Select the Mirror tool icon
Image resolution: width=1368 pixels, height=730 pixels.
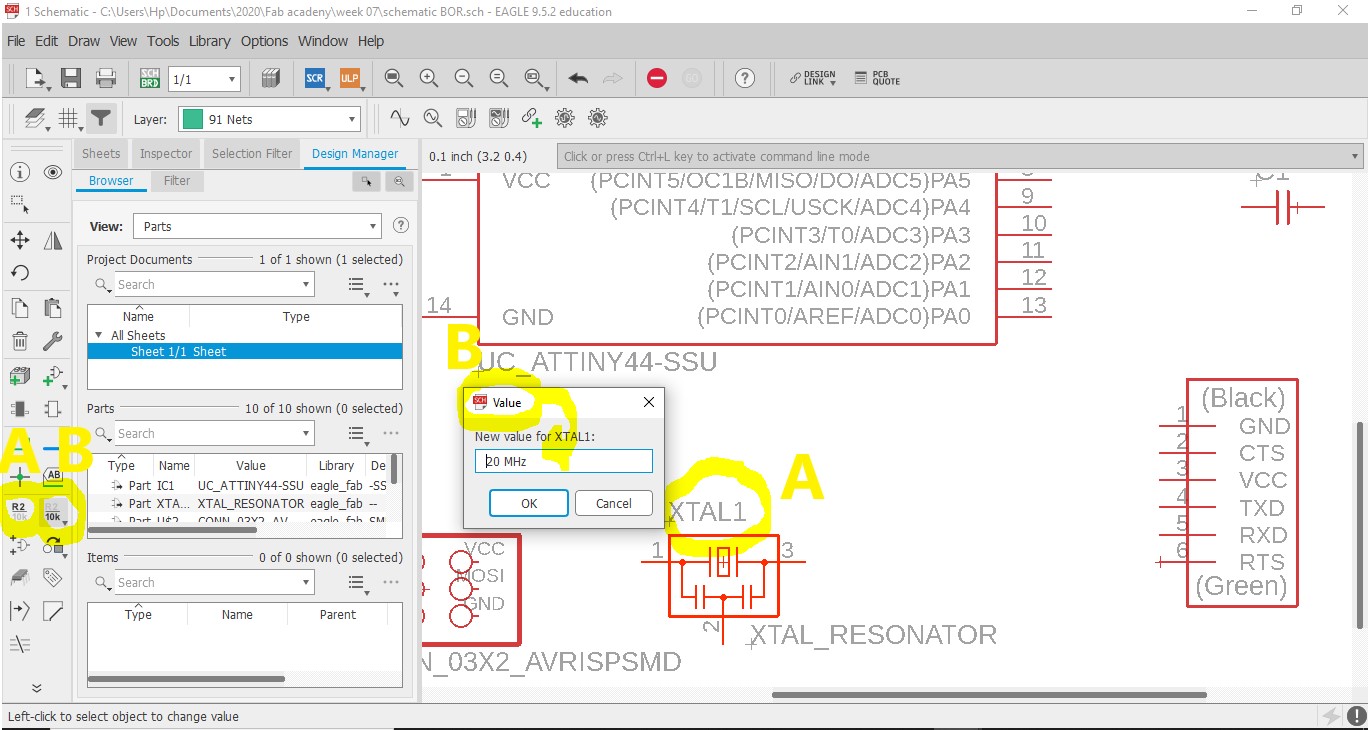tap(53, 240)
